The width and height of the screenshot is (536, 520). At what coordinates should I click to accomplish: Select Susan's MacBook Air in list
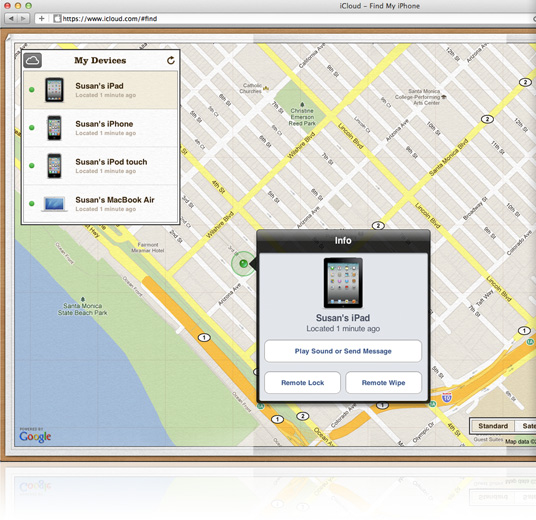pyautogui.click(x=100, y=204)
